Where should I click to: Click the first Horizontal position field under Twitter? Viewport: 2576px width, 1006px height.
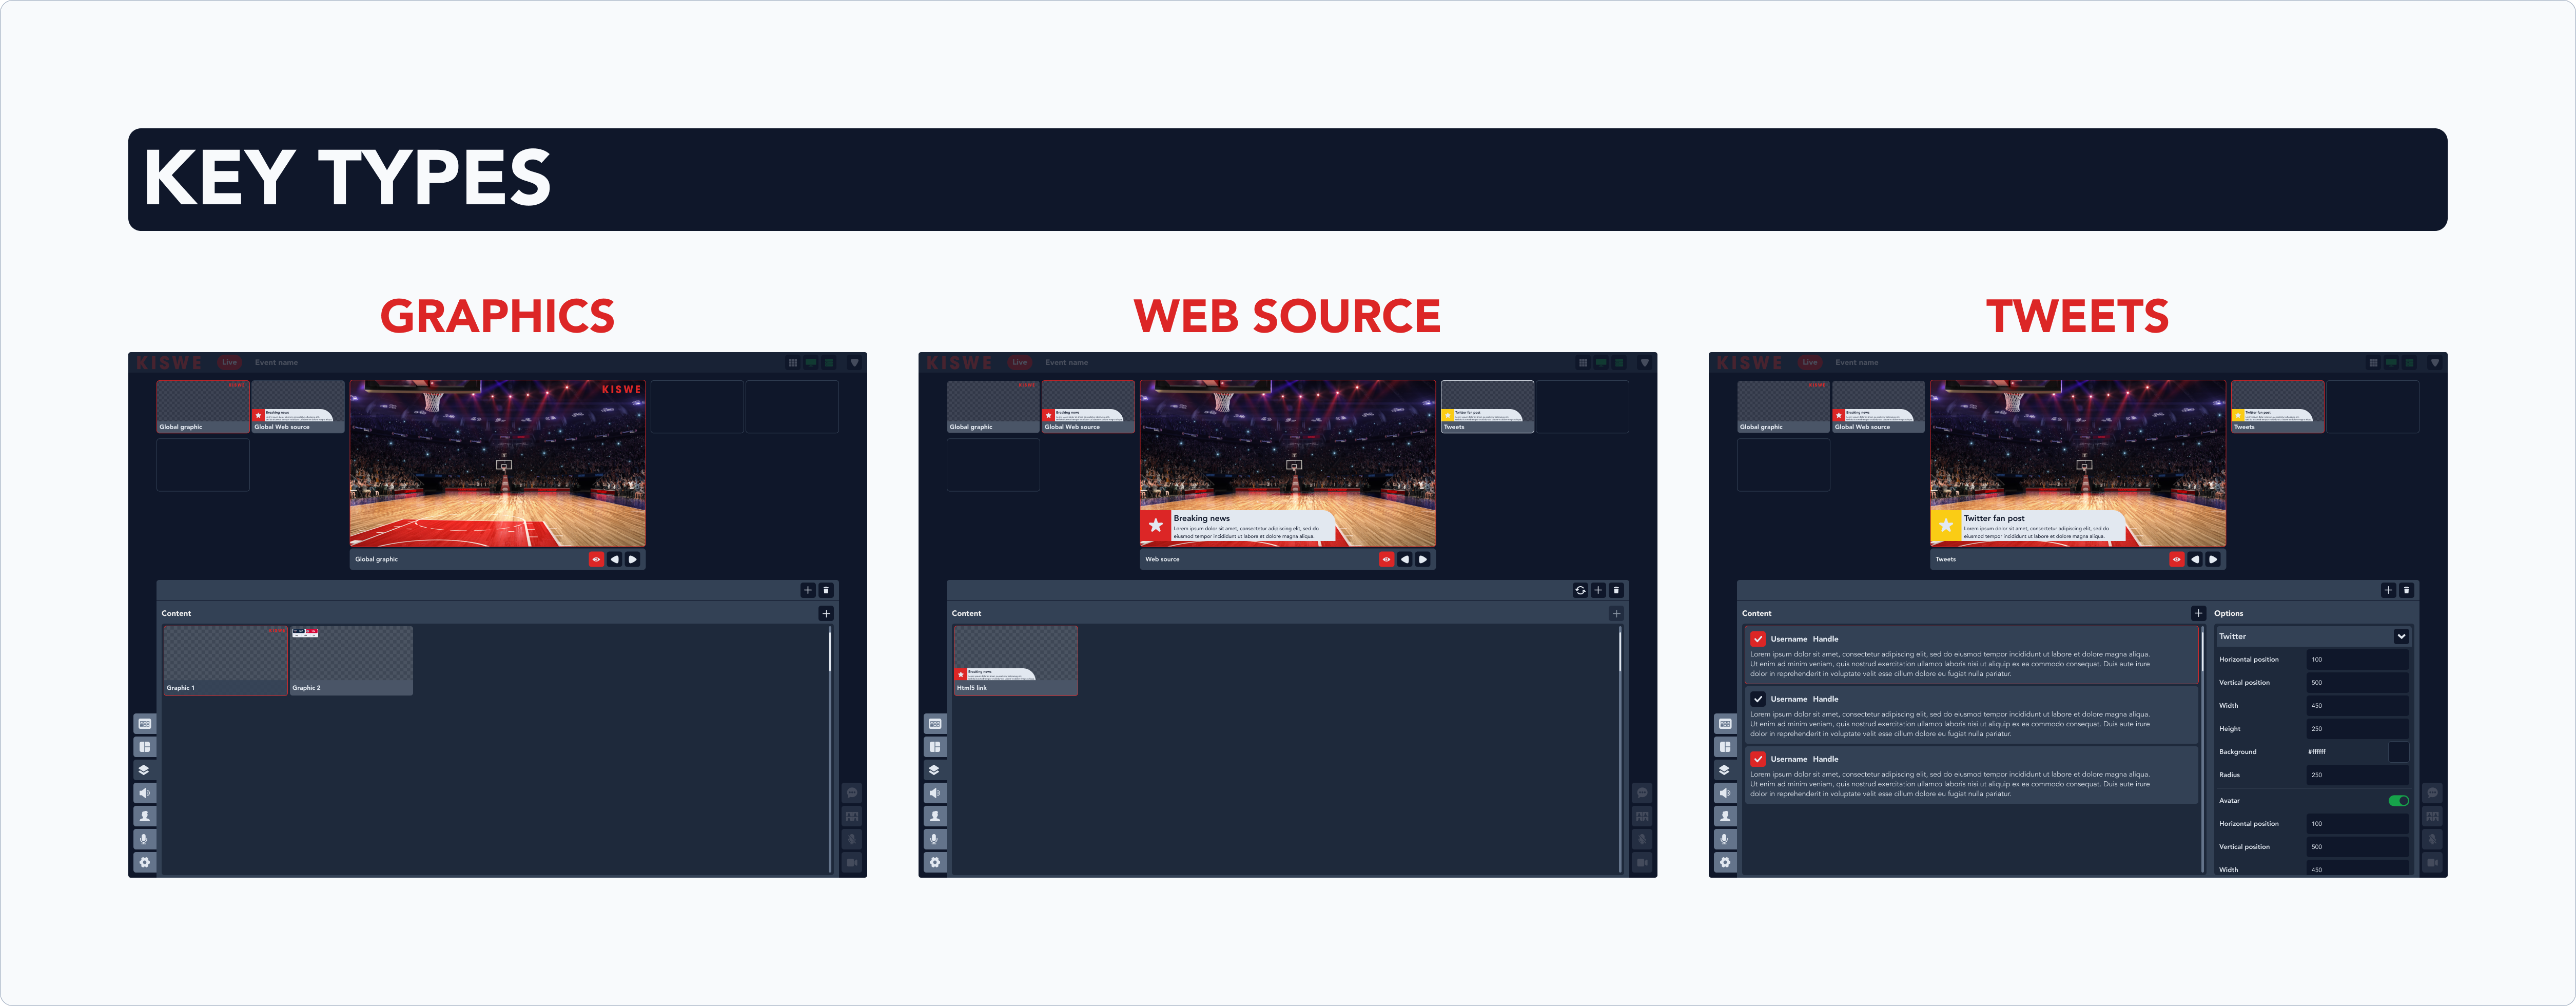(2357, 659)
